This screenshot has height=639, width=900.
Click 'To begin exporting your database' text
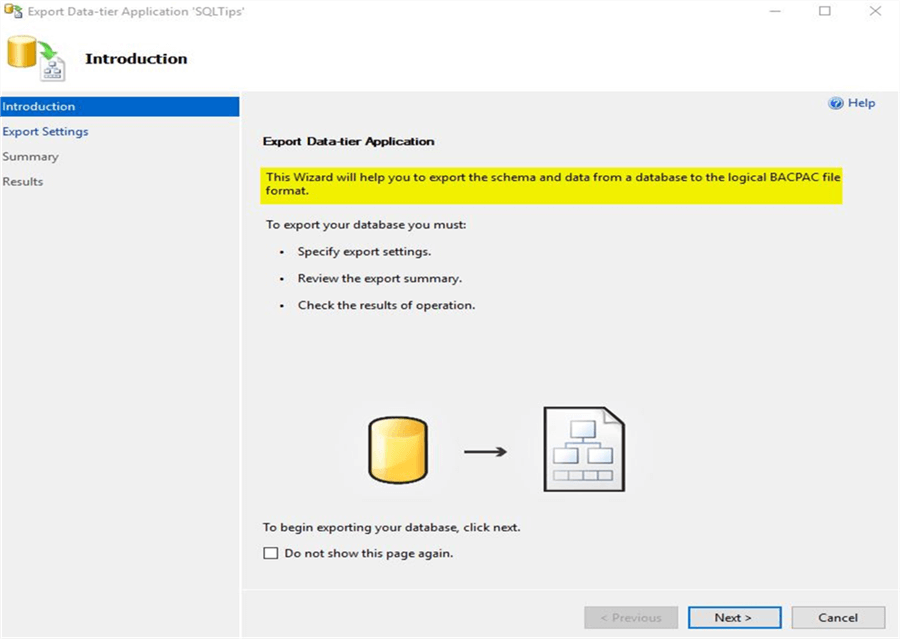point(391,527)
